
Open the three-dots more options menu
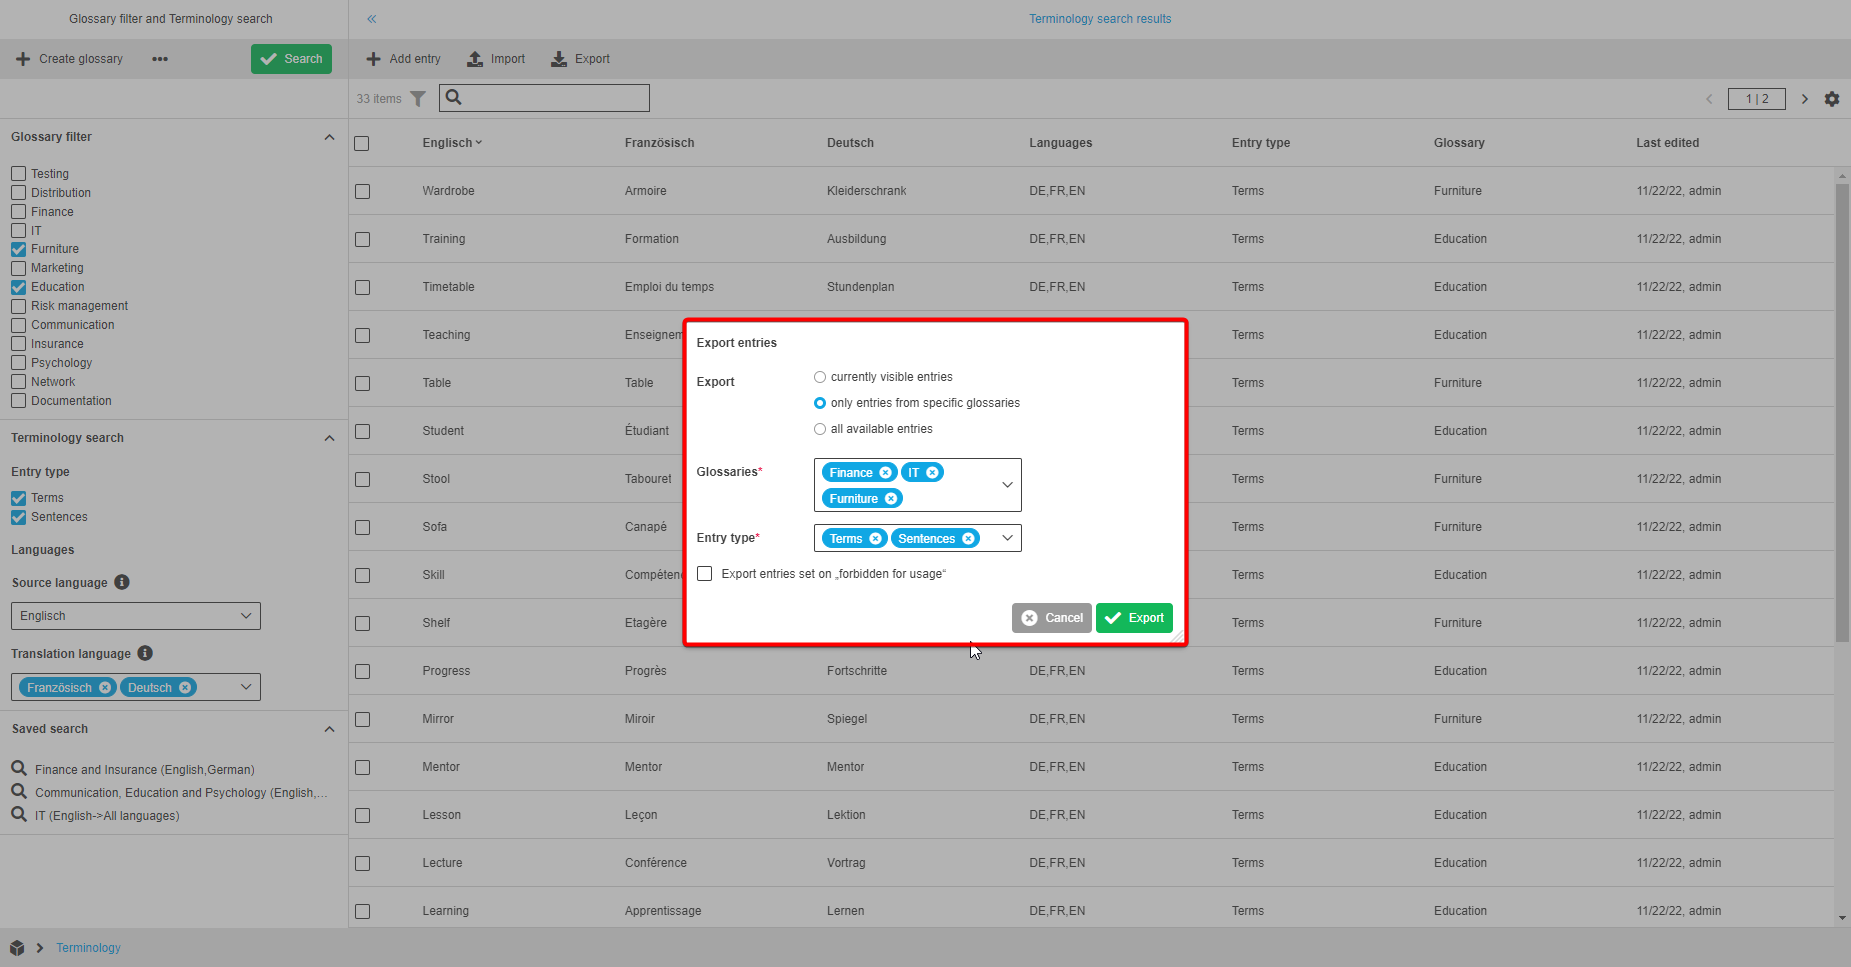(x=160, y=59)
